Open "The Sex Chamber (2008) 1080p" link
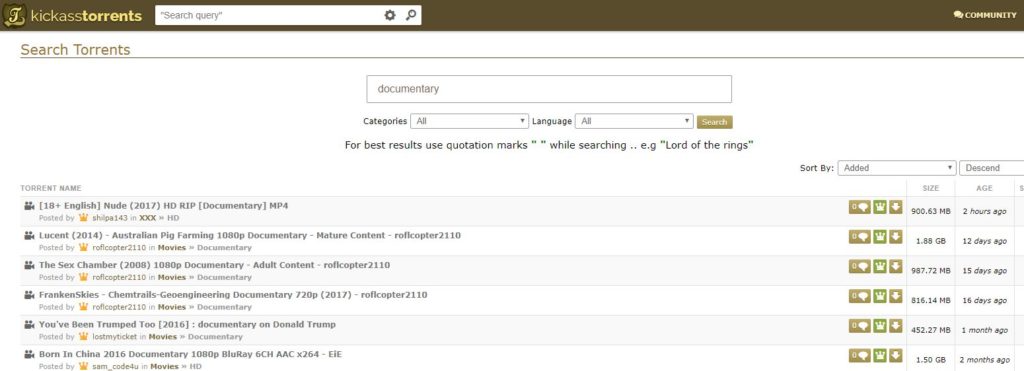The width and height of the screenshot is (1024, 371). 214,265
